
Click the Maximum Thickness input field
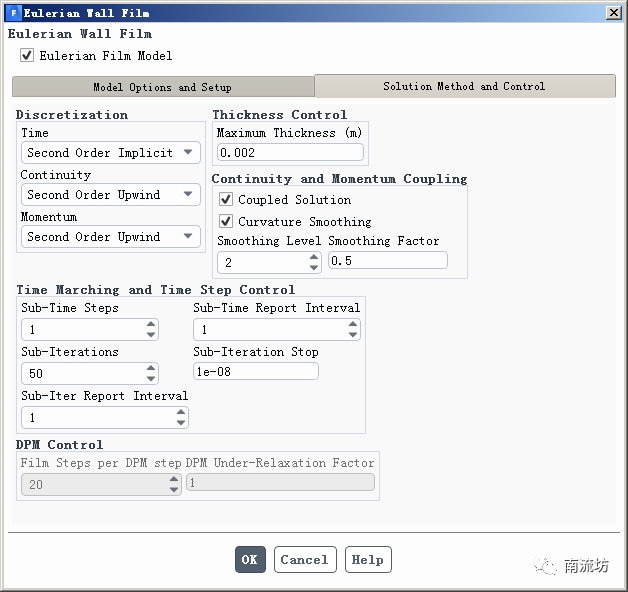(290, 152)
